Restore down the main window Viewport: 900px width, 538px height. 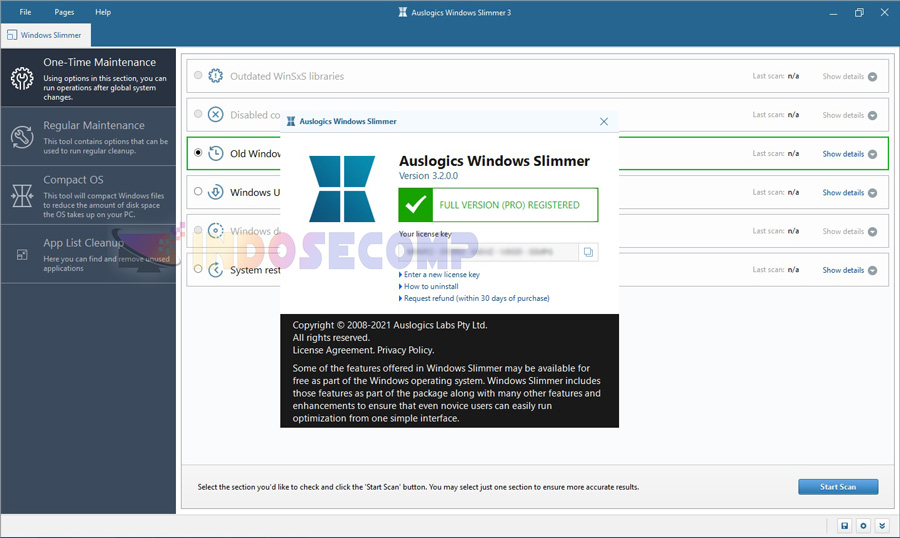point(859,12)
